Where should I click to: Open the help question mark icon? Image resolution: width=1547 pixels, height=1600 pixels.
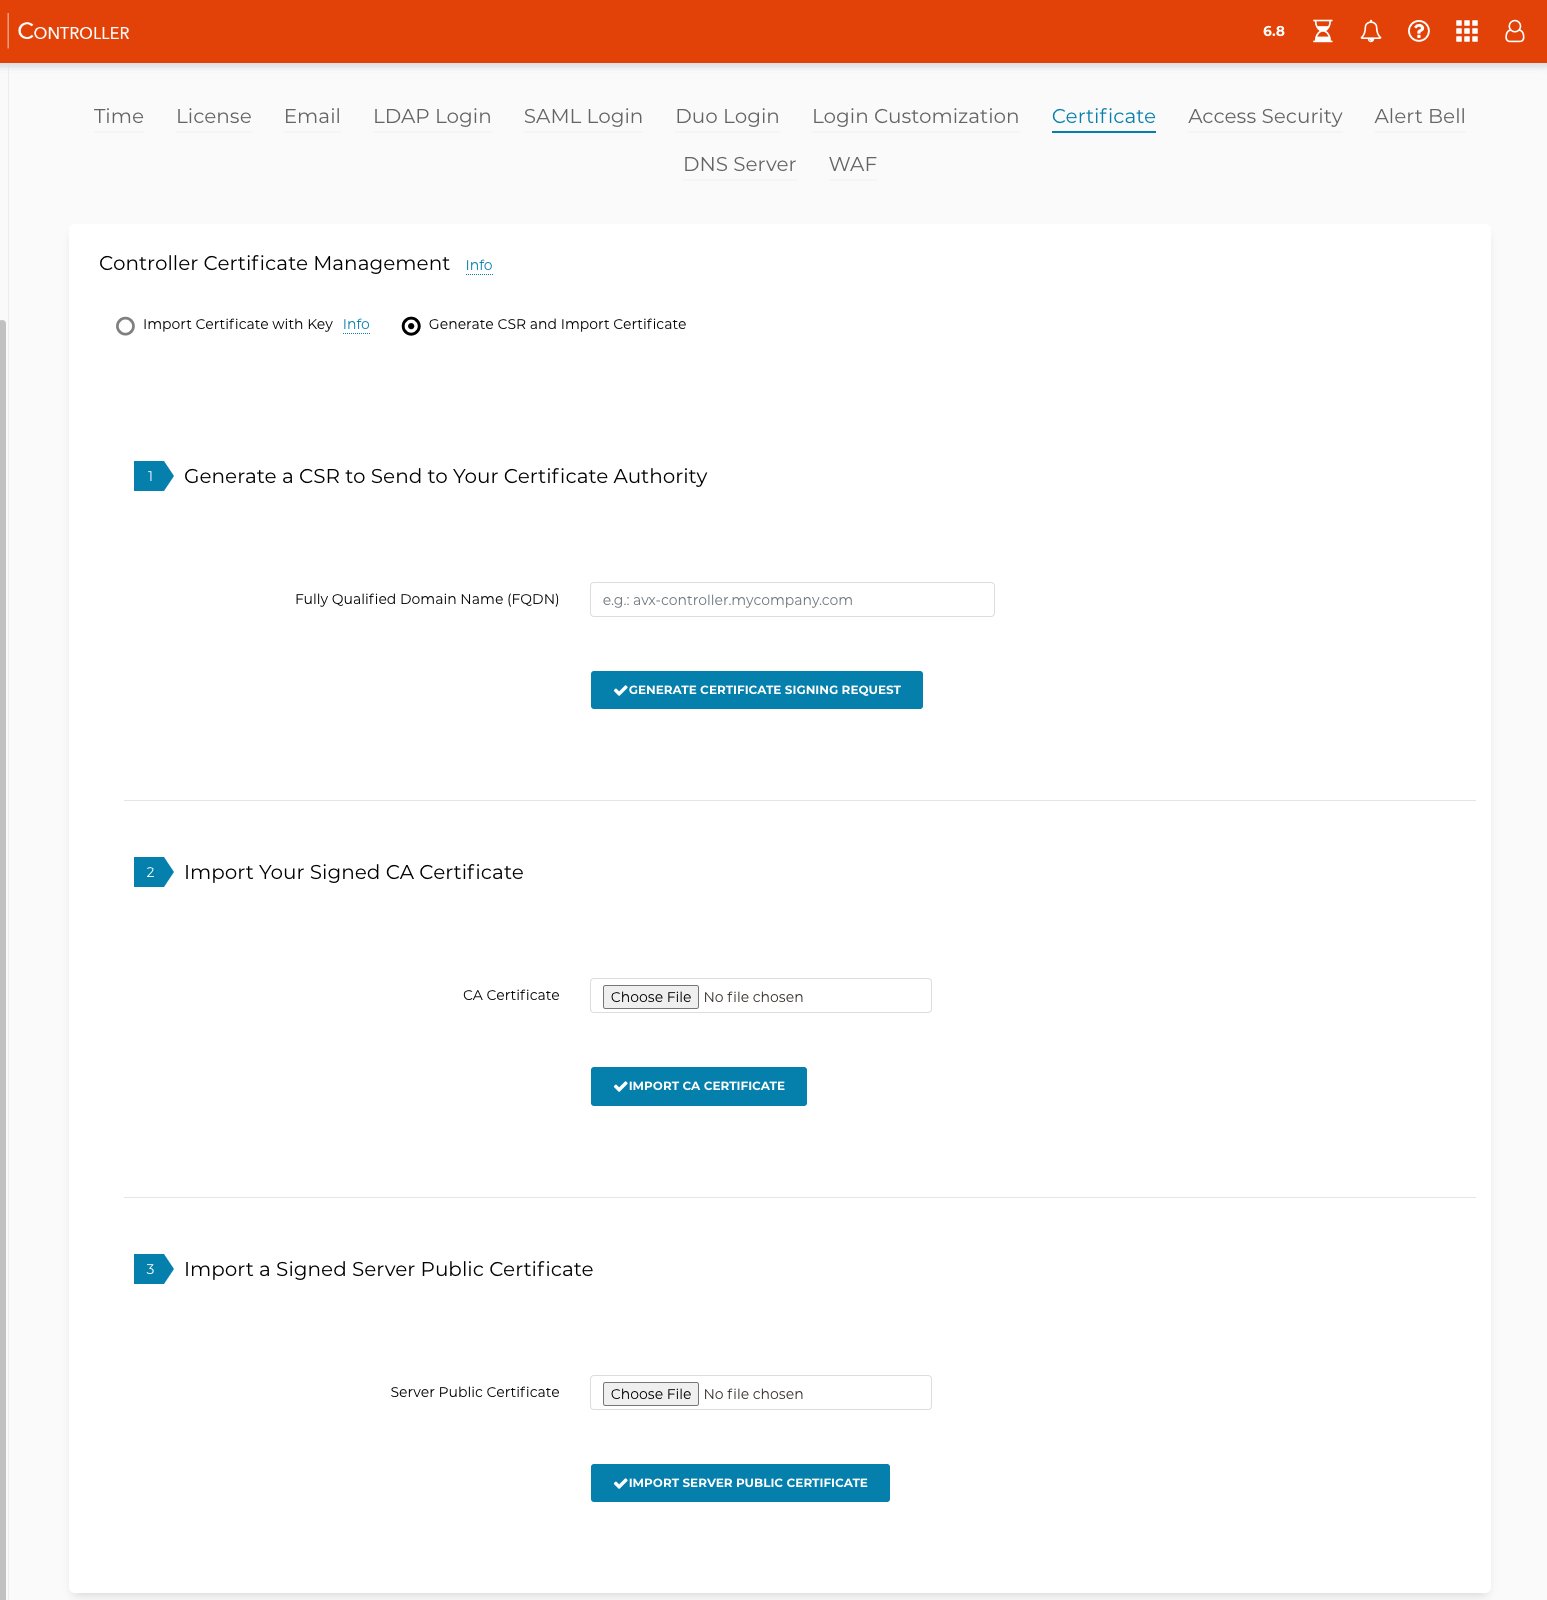pyautogui.click(x=1418, y=32)
